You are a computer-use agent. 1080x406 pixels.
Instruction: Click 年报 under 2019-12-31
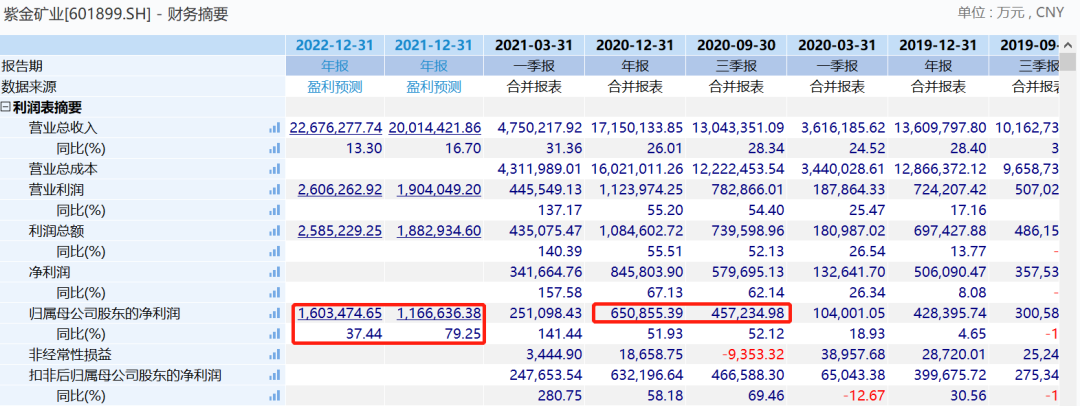tap(938, 66)
